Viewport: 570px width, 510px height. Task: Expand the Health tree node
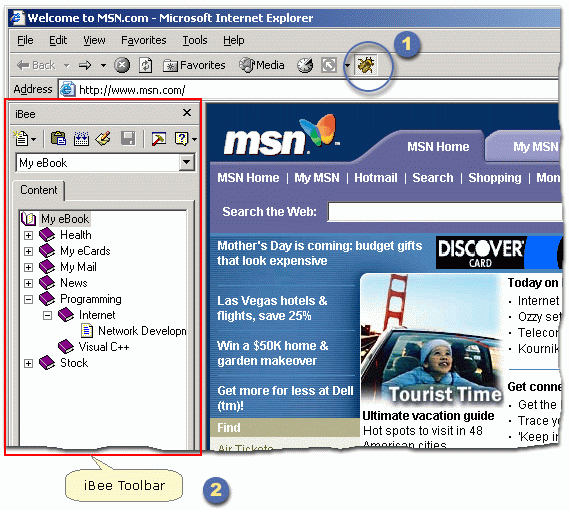[28, 235]
